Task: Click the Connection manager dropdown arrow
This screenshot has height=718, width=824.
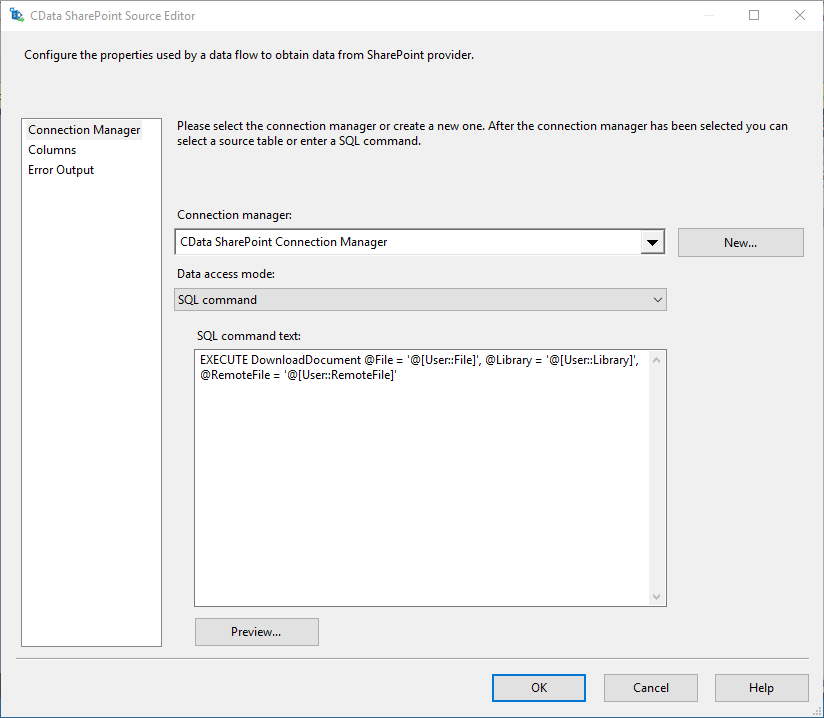Action: click(x=653, y=241)
